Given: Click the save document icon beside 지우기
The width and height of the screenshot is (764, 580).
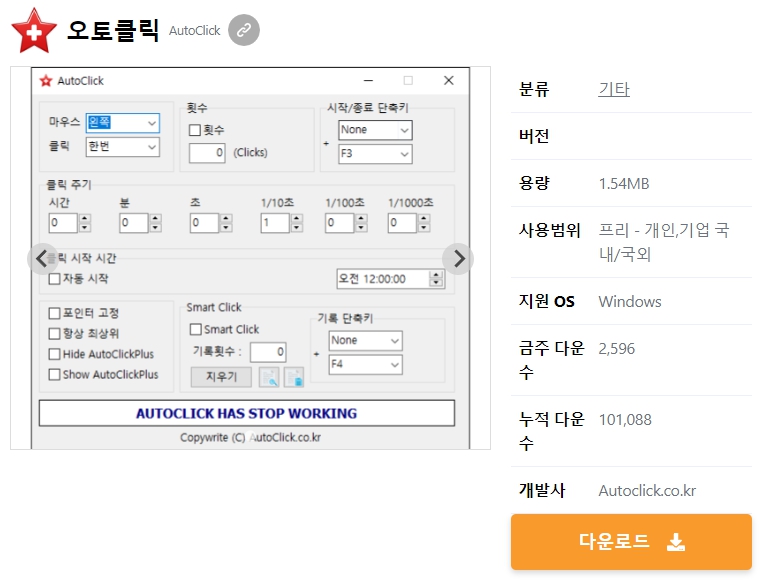Looking at the screenshot, I should pyautogui.click(x=294, y=377).
